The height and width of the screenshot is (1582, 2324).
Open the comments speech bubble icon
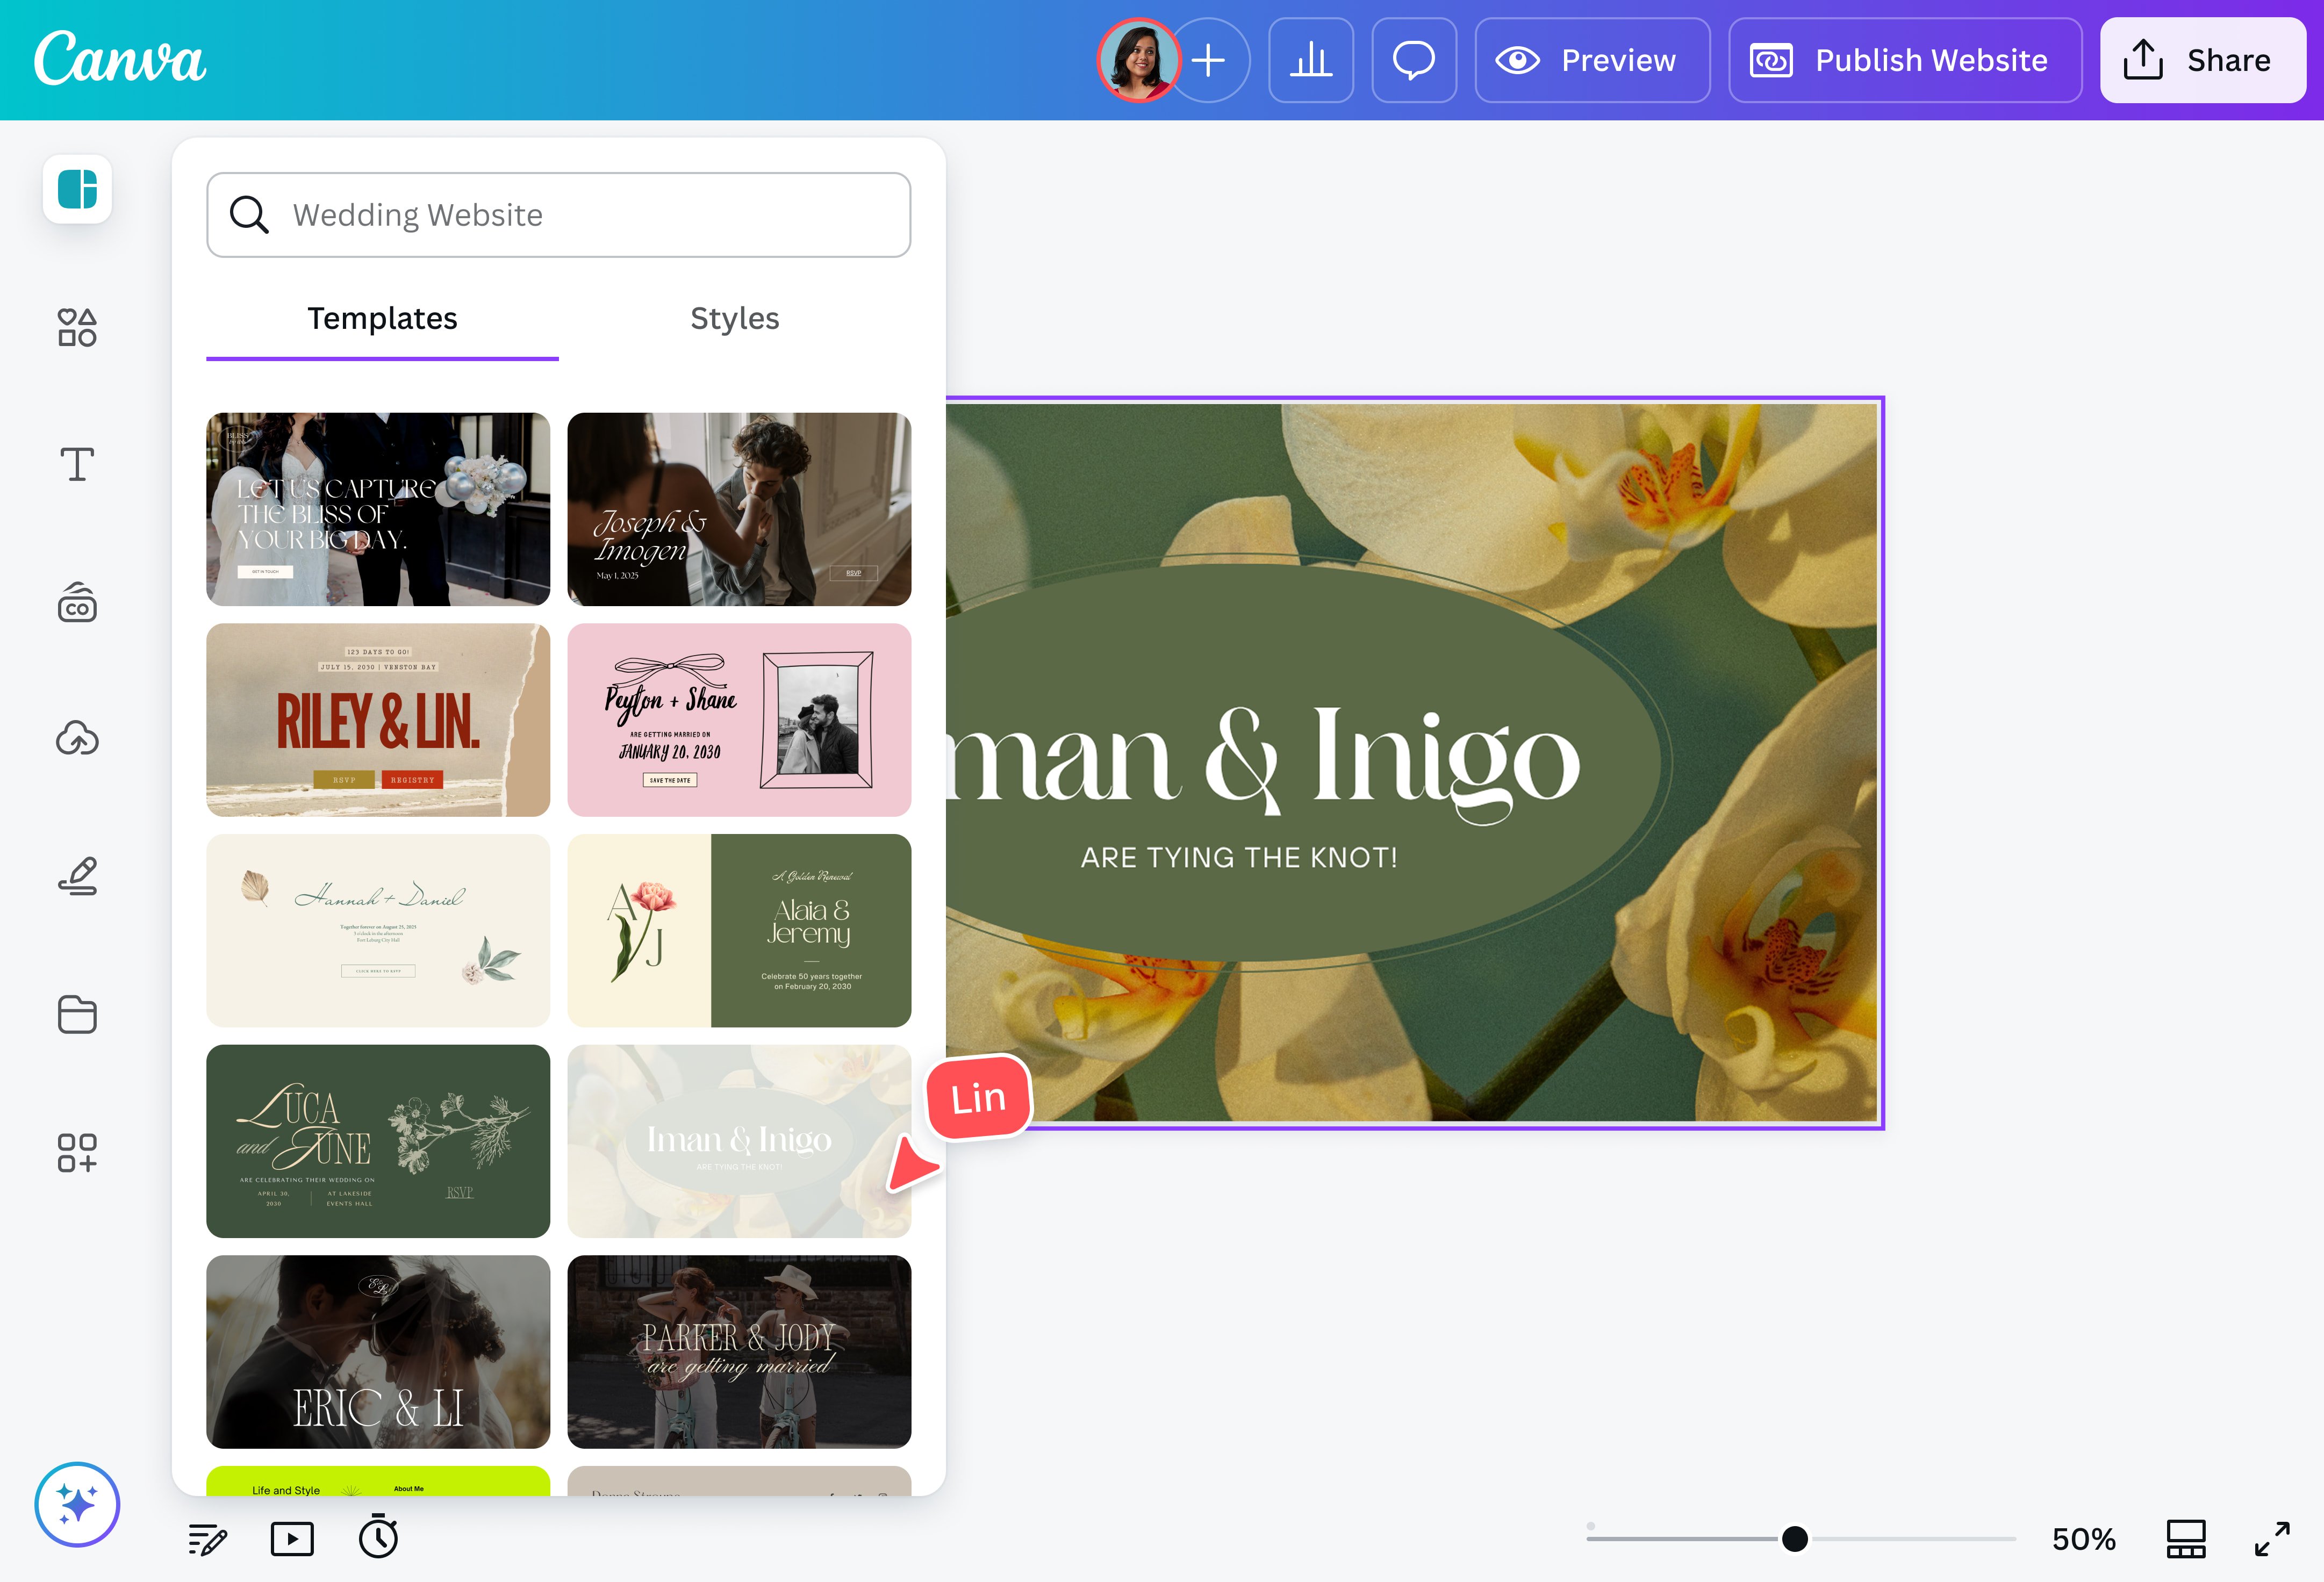pyautogui.click(x=1413, y=60)
